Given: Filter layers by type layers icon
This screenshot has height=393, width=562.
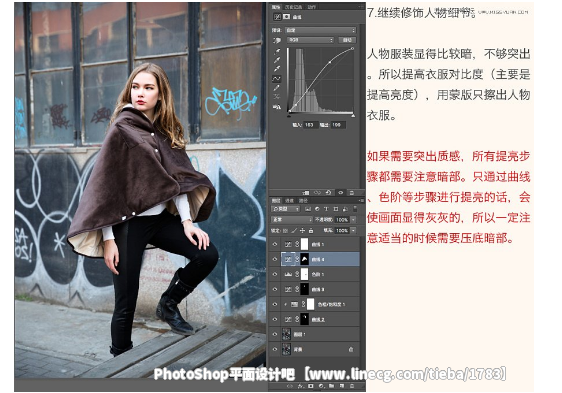Looking at the screenshot, I should point(327,209).
